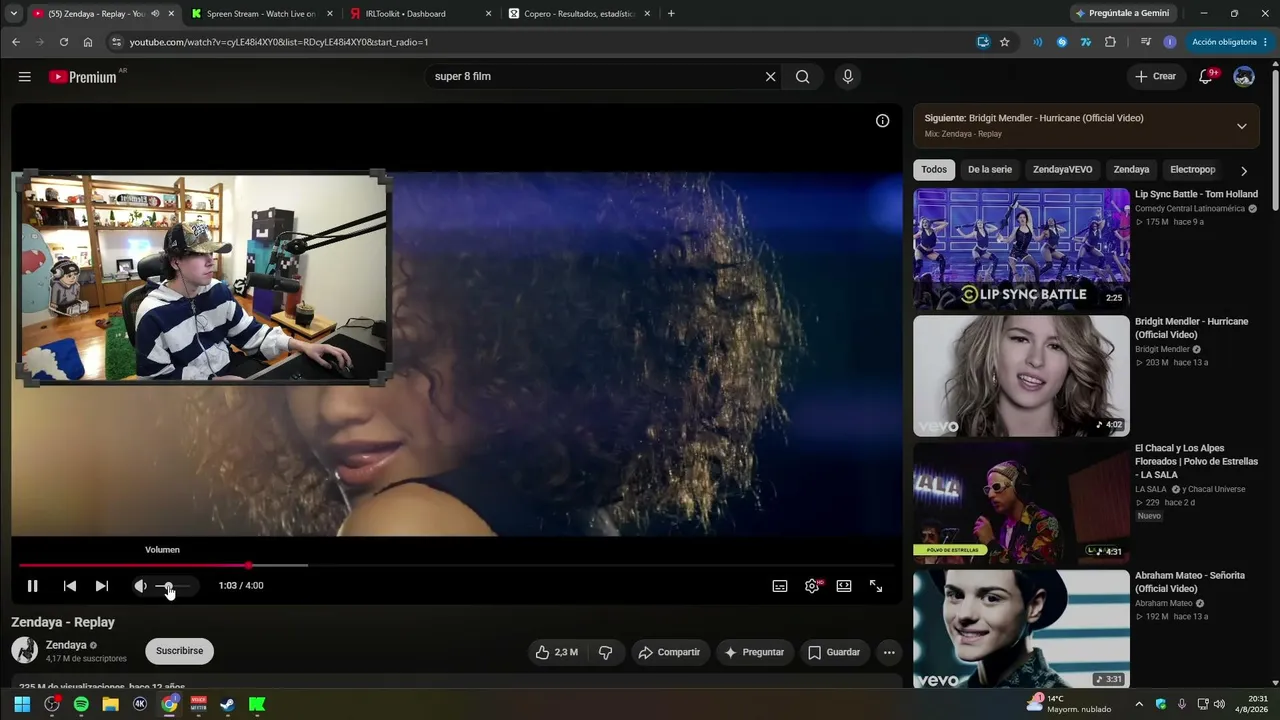The image size is (1280, 720).
Task: Select the Todos filter chip
Action: coord(934,170)
